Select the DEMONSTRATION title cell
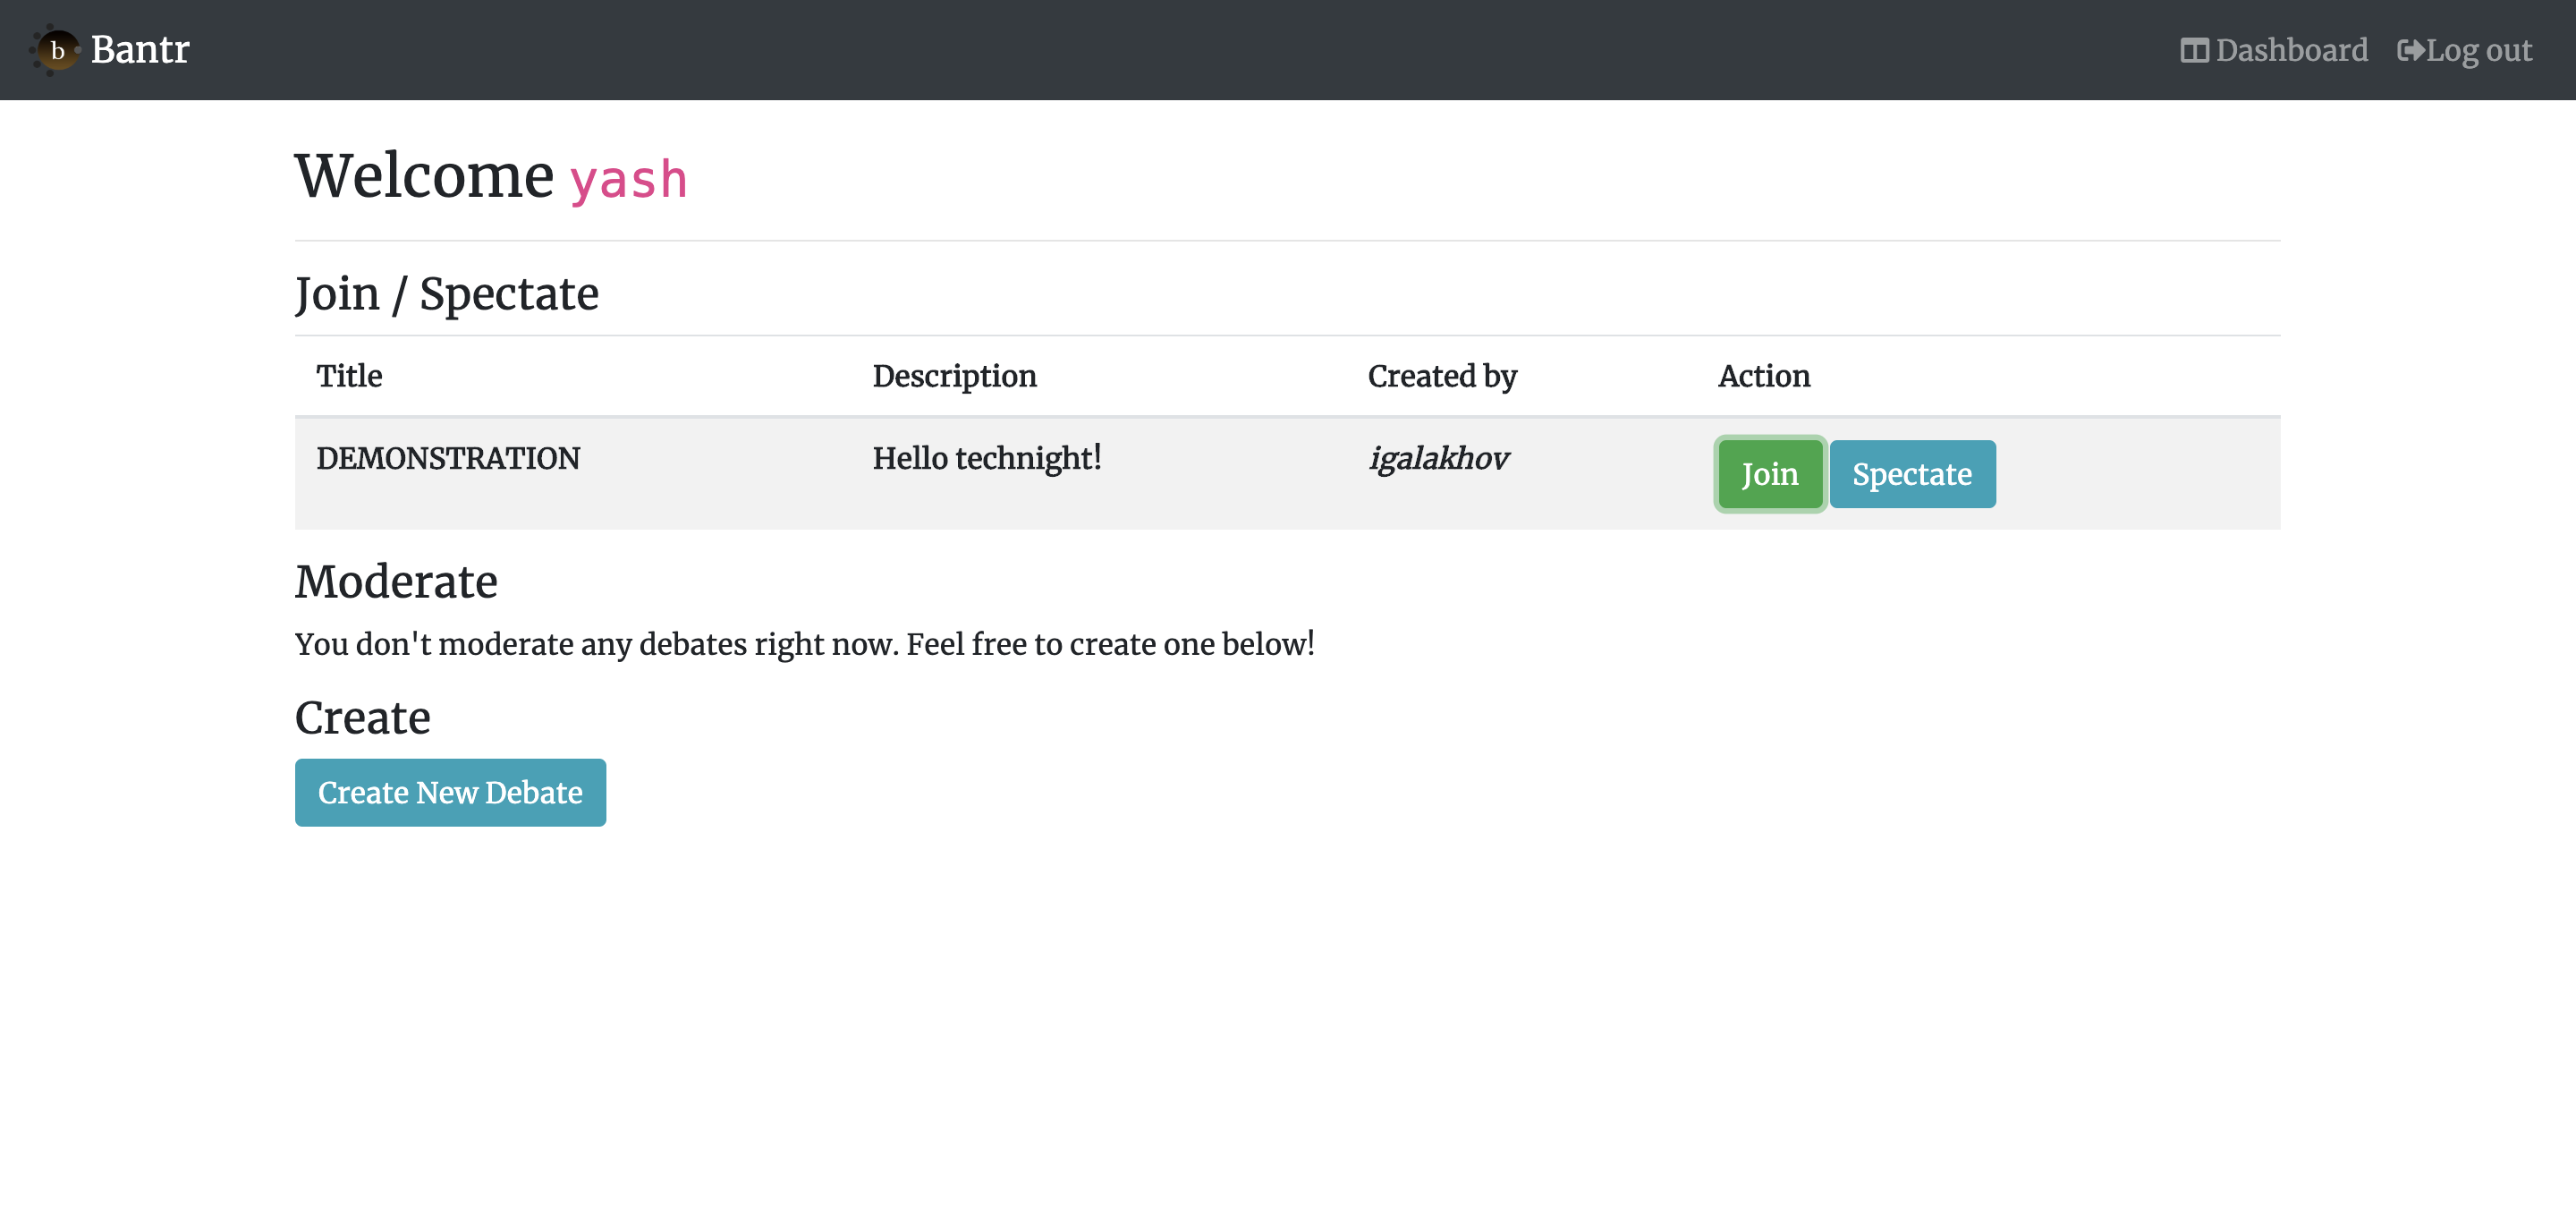2576x1206 pixels. (x=448, y=458)
